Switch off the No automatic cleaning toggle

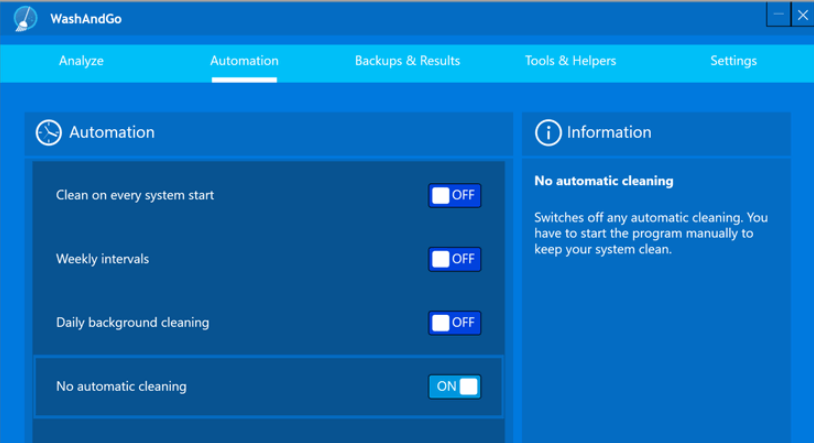coord(454,386)
